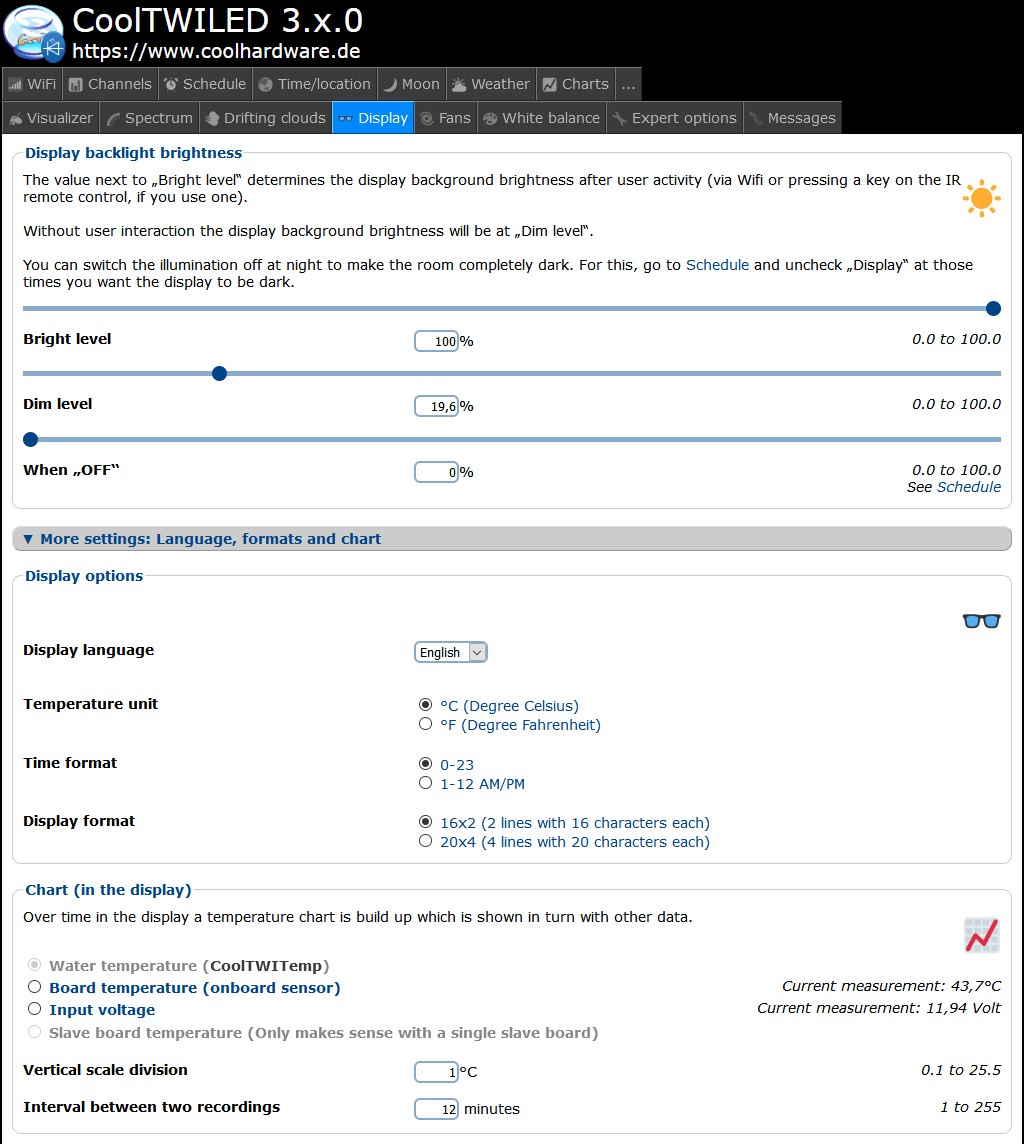Open the White balance tab
The width and height of the screenshot is (1024, 1144).
coord(541,118)
